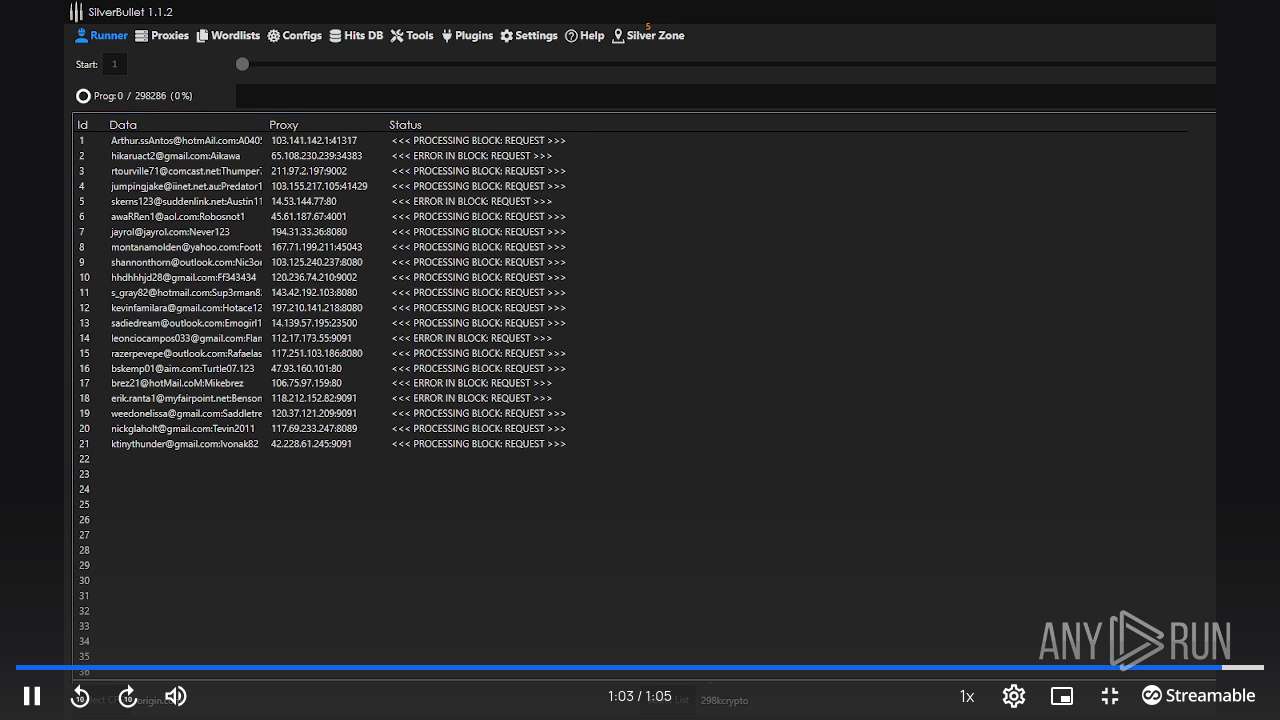Open the Runner tab

click(x=102, y=36)
